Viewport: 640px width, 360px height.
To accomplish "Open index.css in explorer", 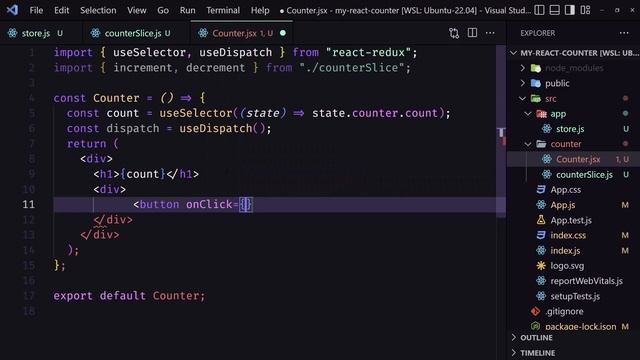I will coord(568,236).
